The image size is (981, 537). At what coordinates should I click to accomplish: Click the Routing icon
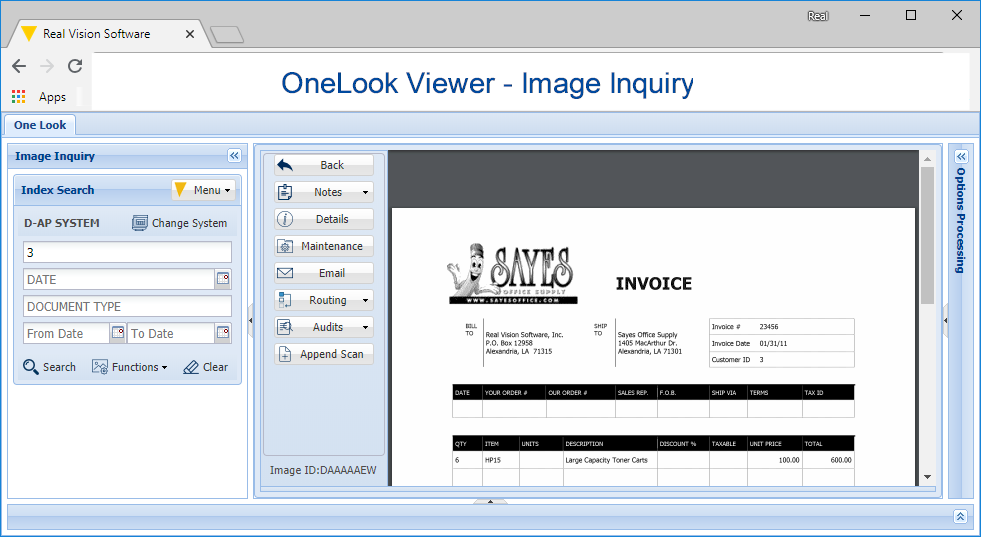pos(285,300)
